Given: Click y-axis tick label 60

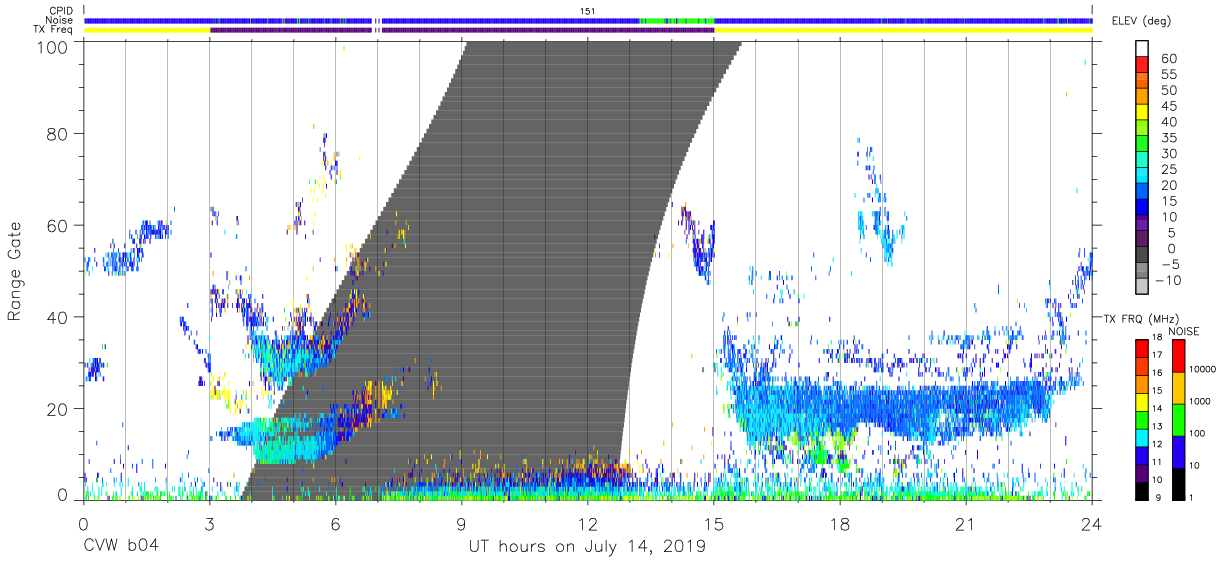Looking at the screenshot, I should [x=58, y=225].
